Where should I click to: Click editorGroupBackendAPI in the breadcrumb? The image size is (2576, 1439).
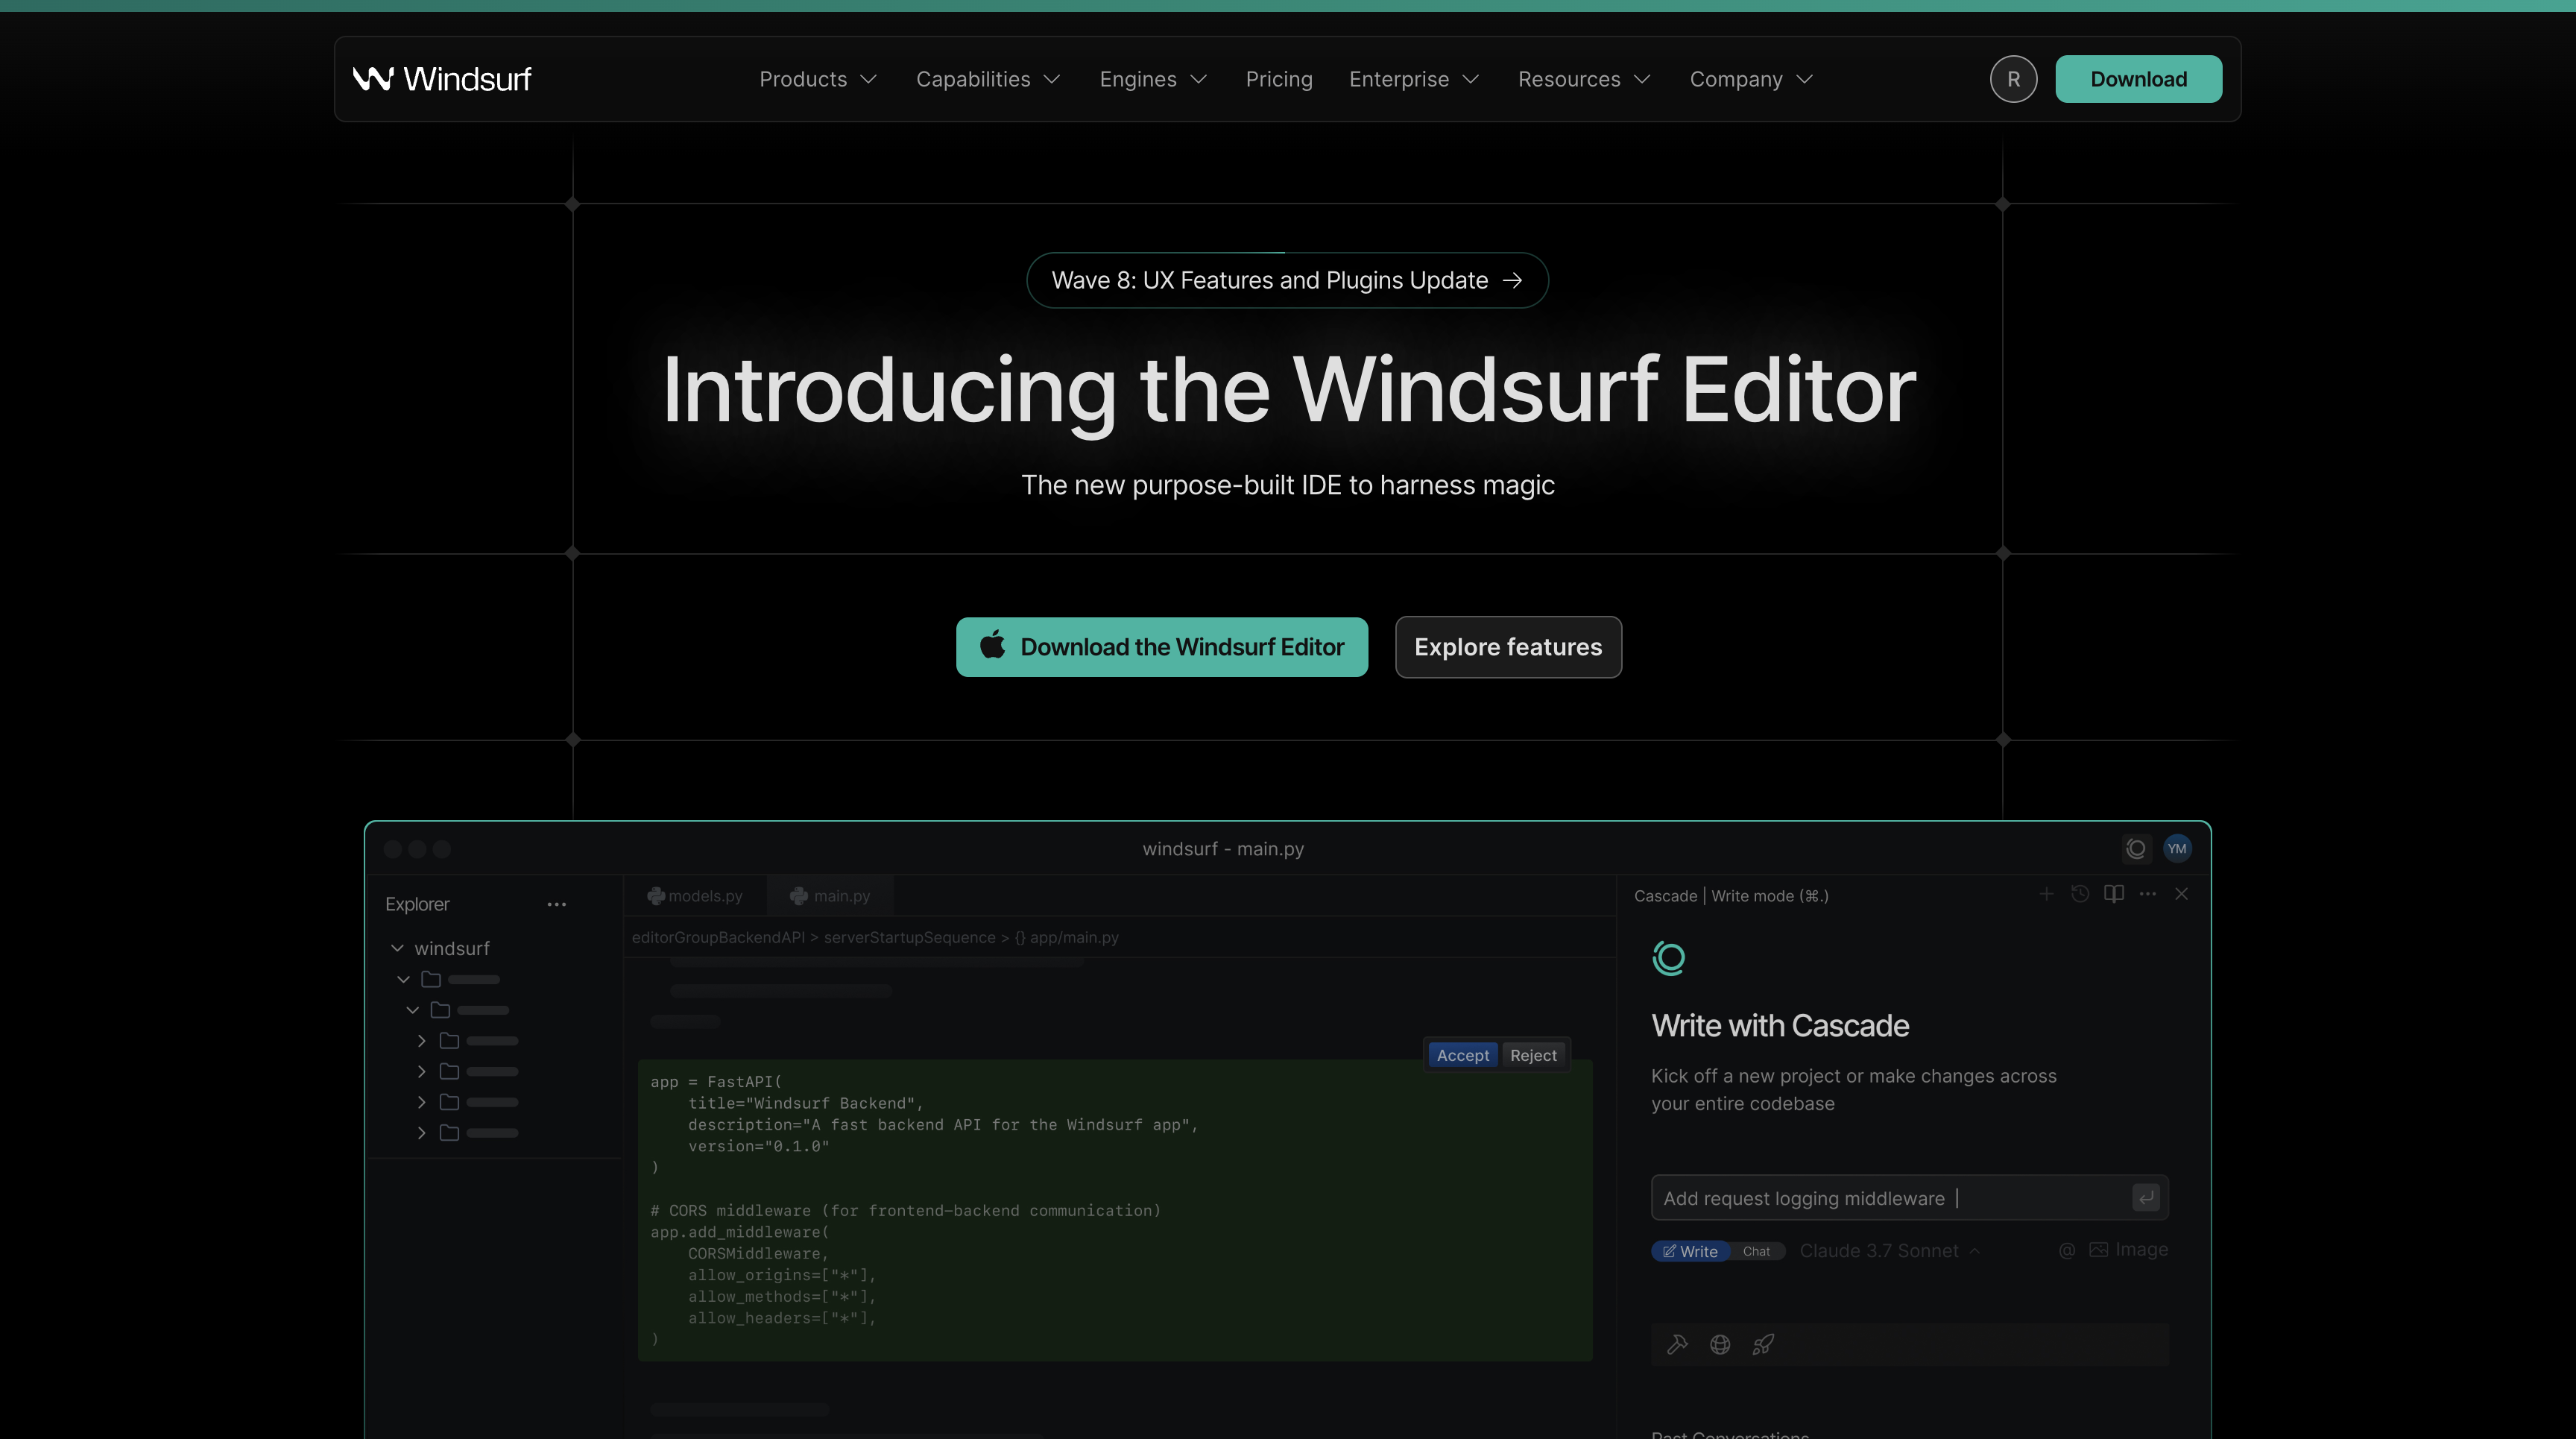pos(718,937)
